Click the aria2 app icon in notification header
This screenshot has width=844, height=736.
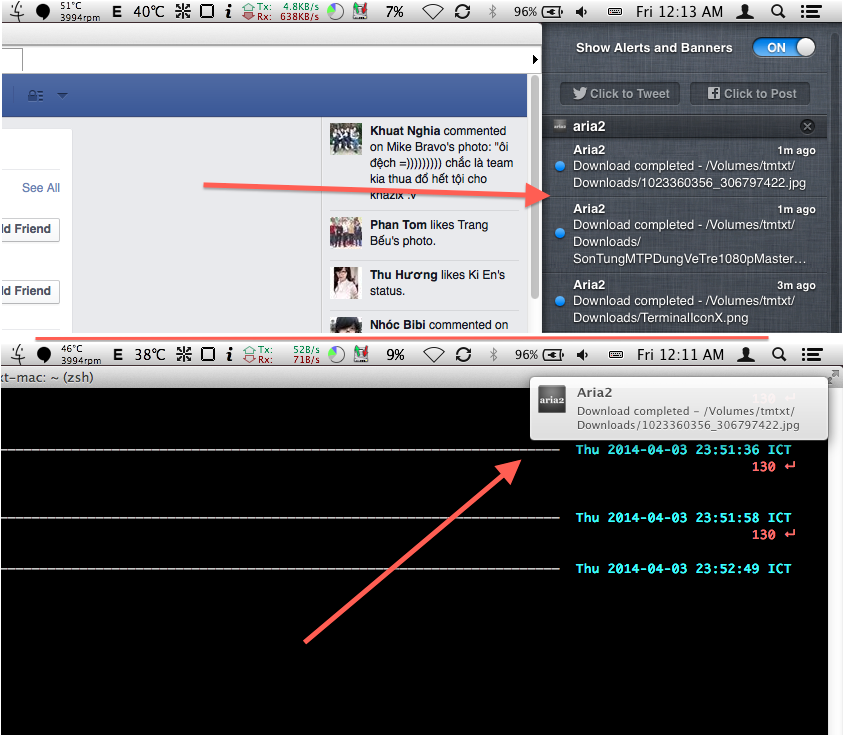coord(560,125)
